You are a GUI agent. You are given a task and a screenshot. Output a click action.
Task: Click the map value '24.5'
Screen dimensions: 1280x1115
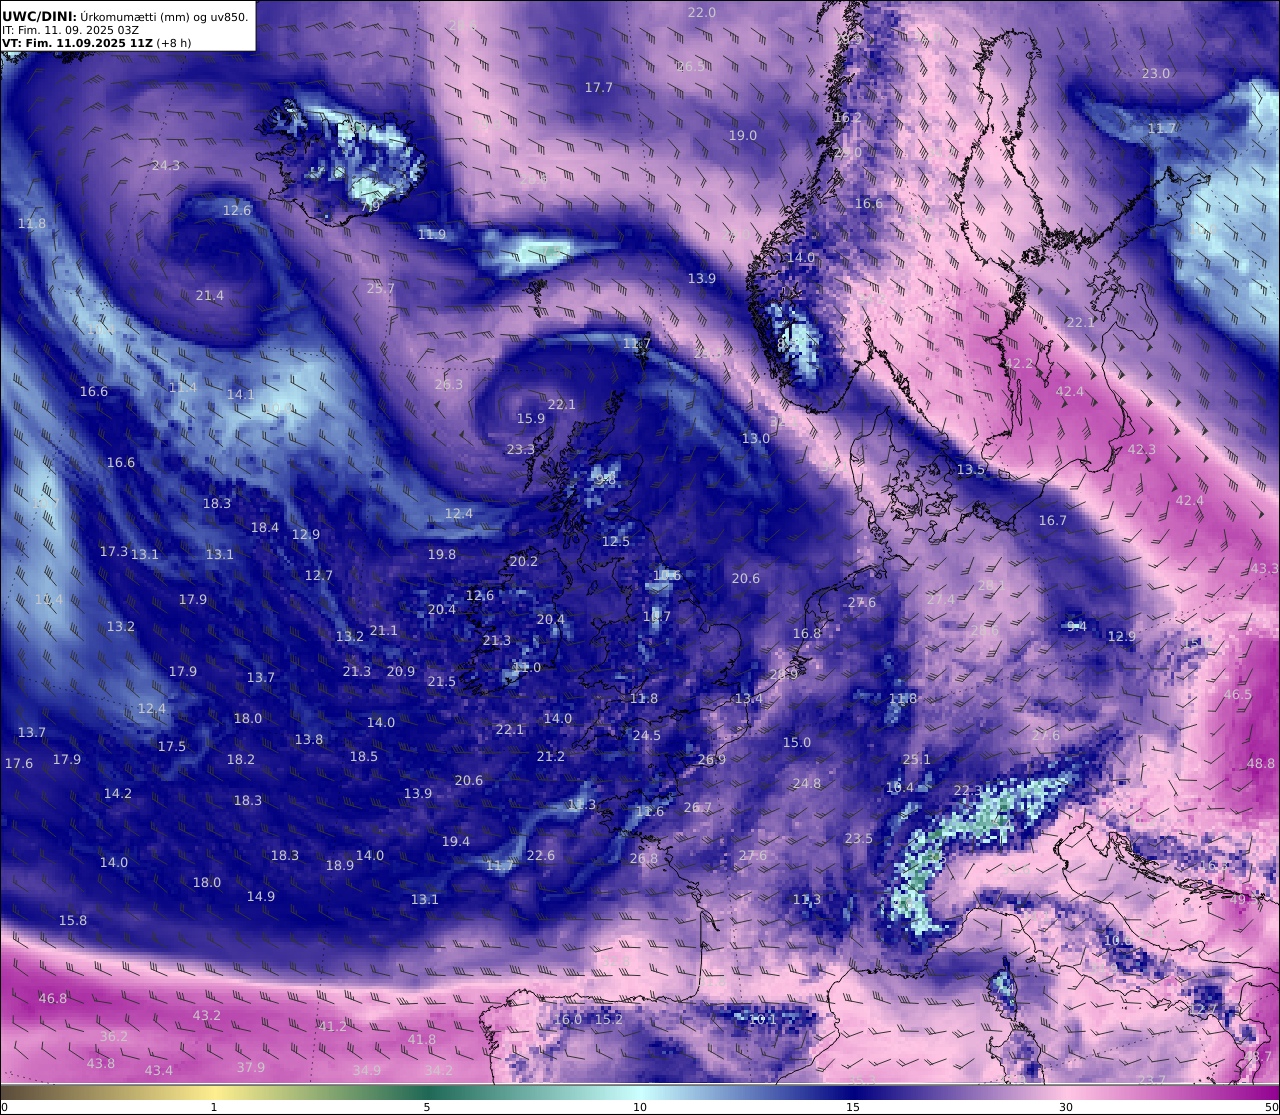click(x=647, y=735)
